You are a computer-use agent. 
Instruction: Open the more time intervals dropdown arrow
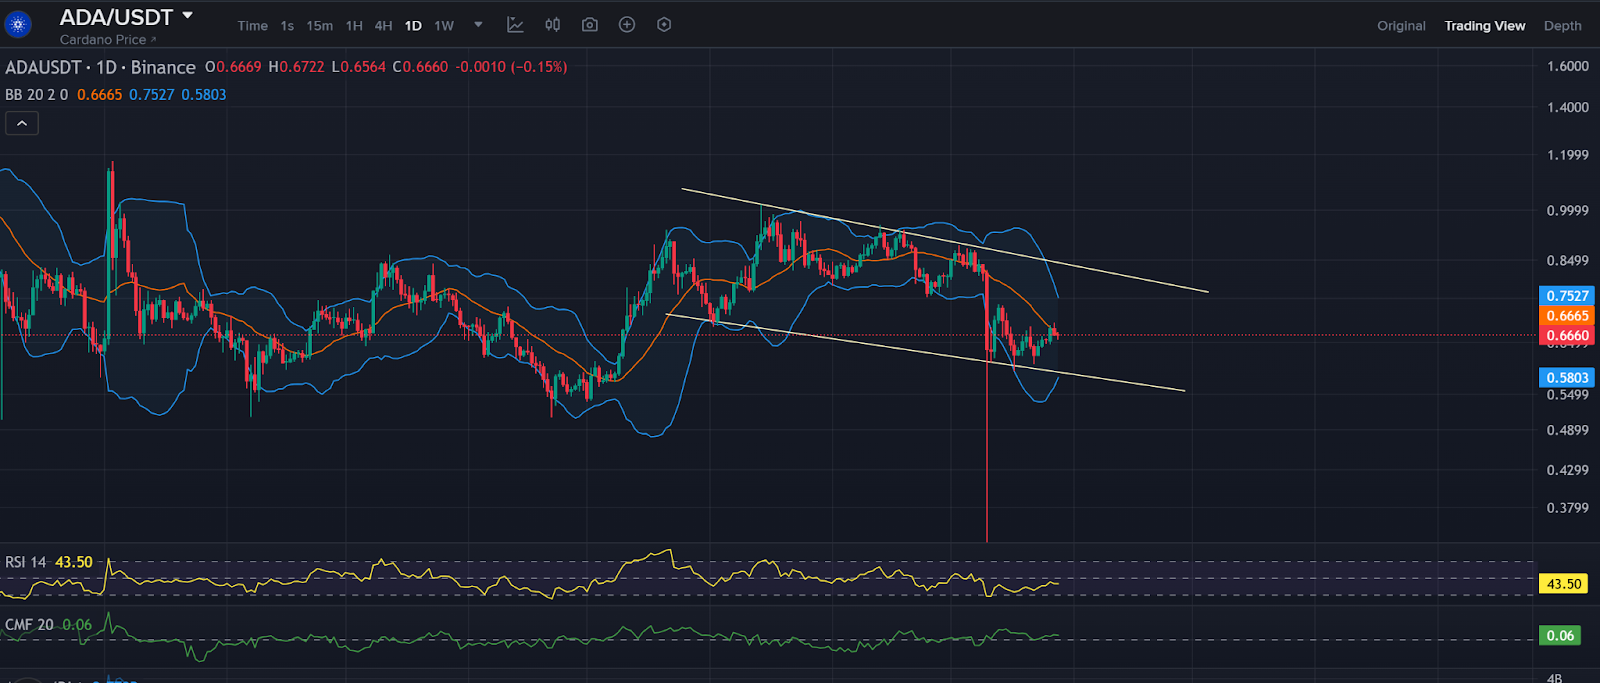pos(478,25)
